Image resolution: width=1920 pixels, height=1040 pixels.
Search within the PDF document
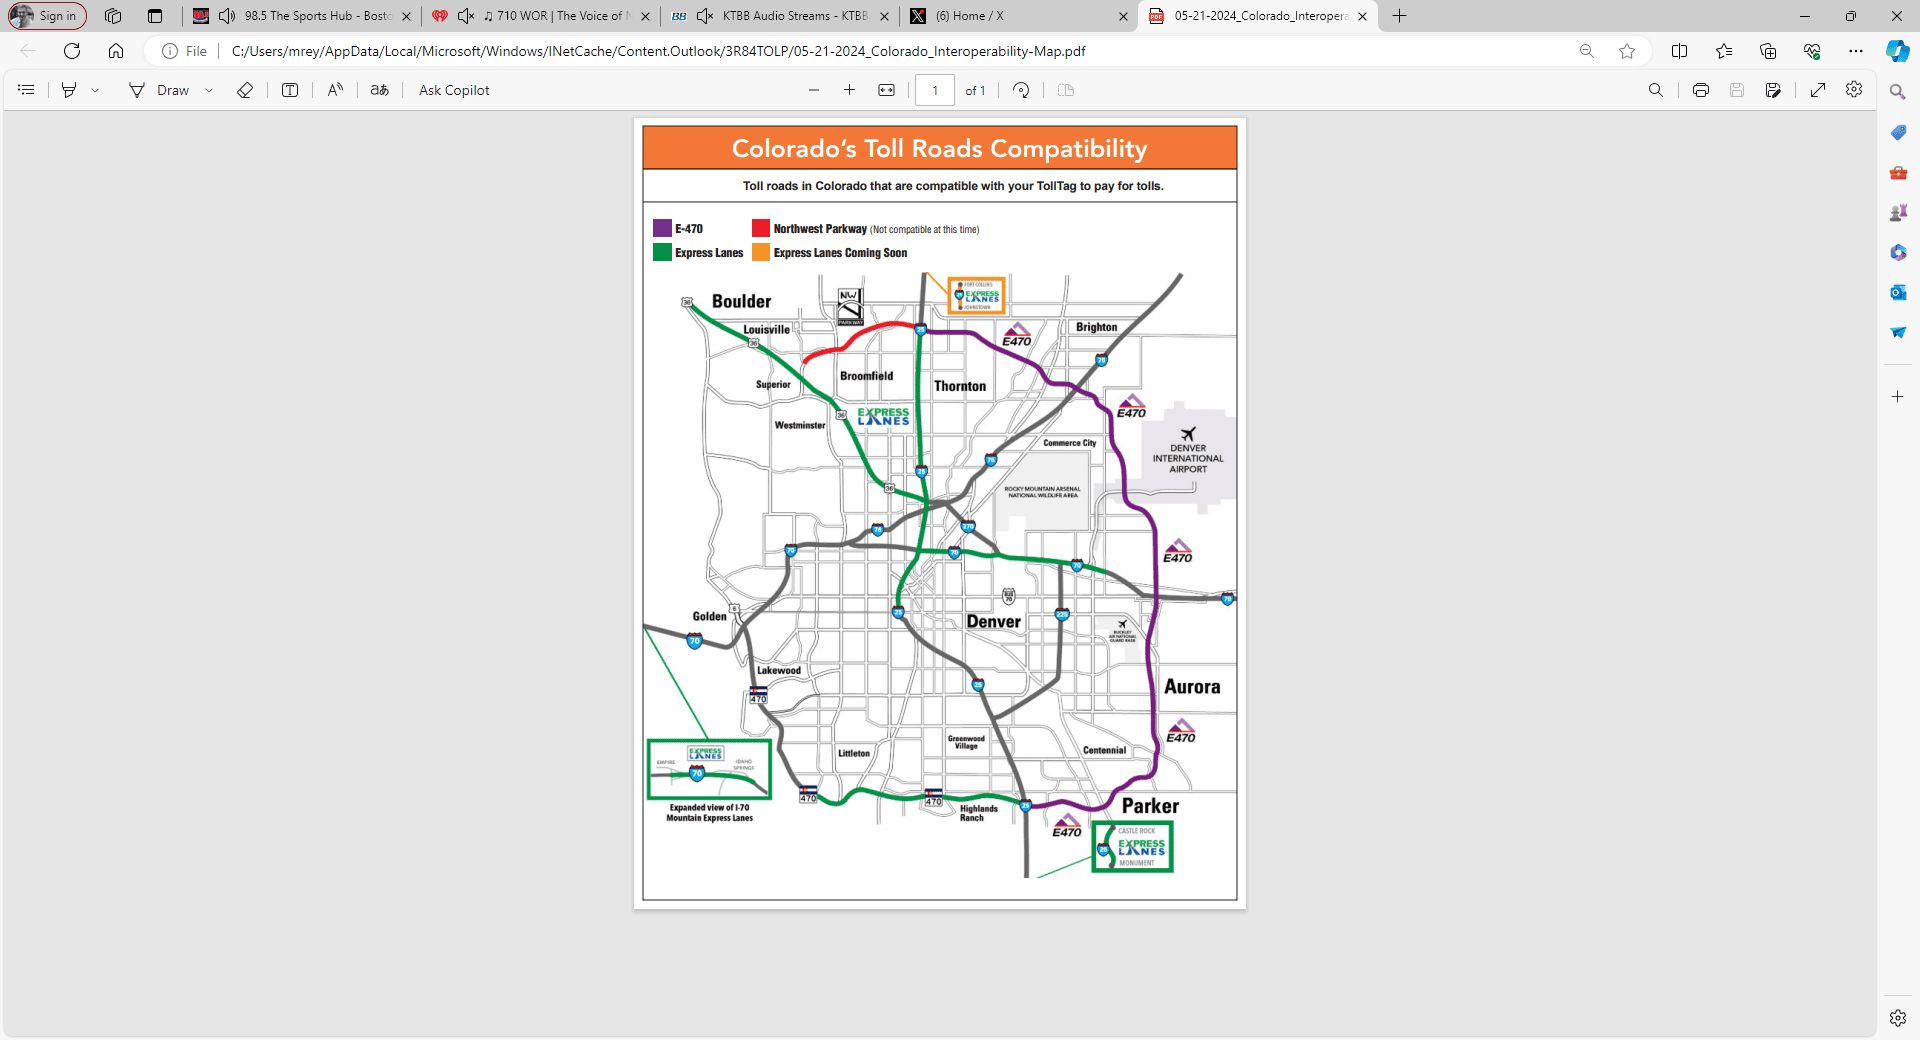pyautogui.click(x=1656, y=90)
